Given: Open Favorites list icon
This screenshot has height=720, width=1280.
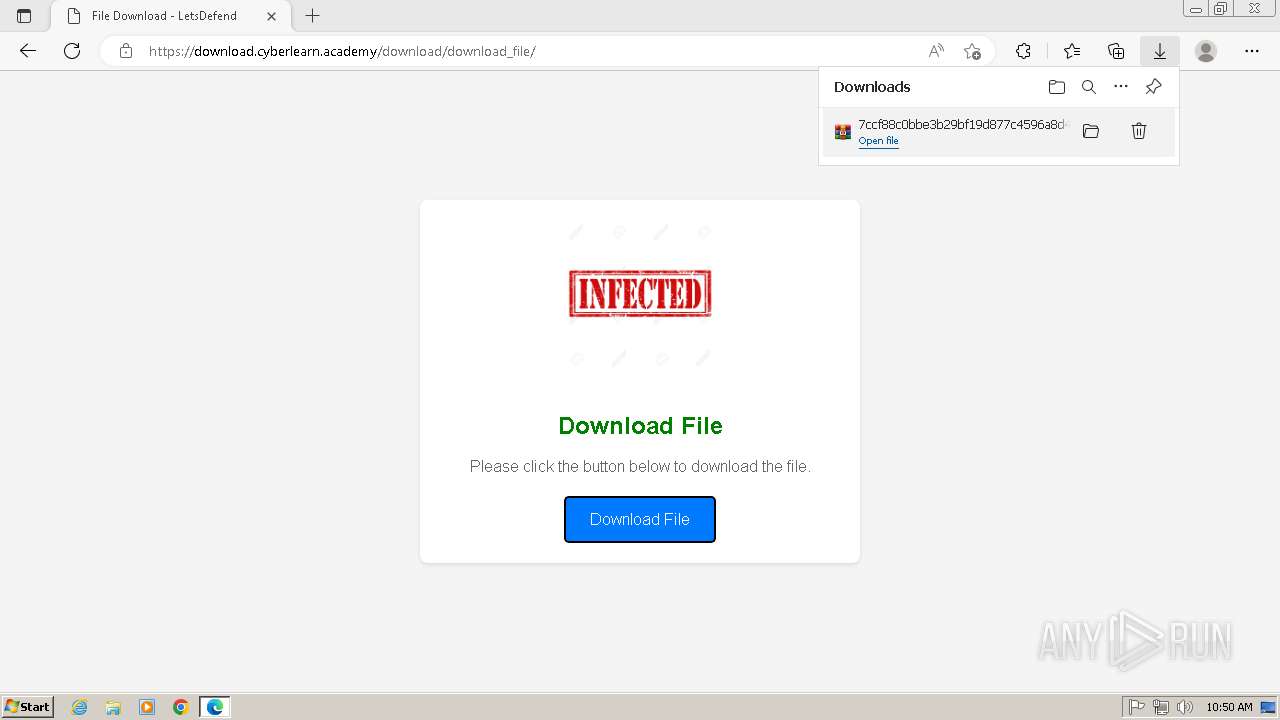Looking at the screenshot, I should tap(1072, 51).
